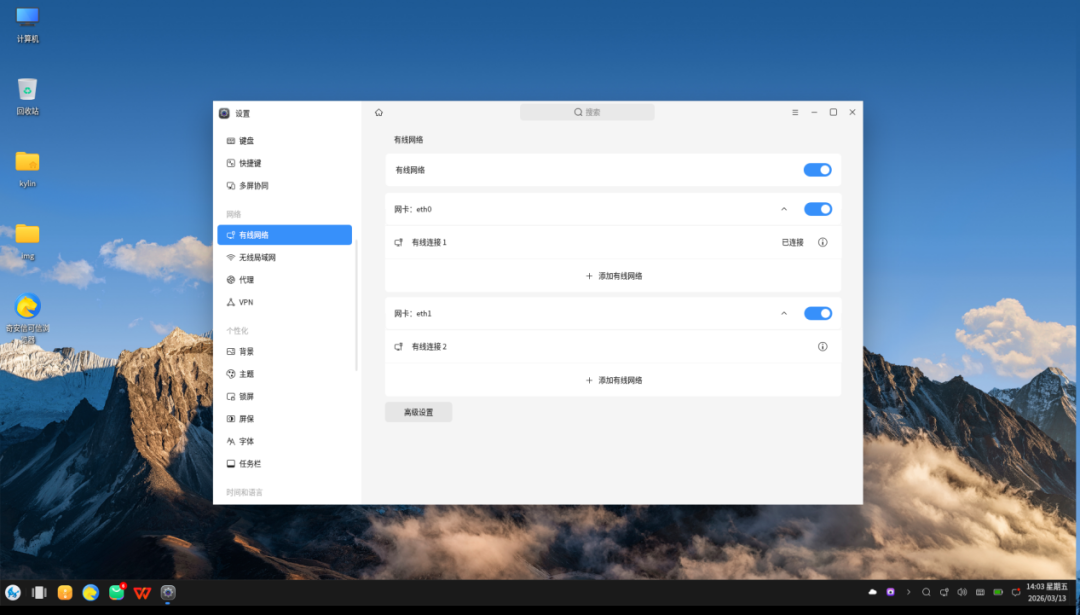Open WPS Office from taskbar

(x=143, y=592)
